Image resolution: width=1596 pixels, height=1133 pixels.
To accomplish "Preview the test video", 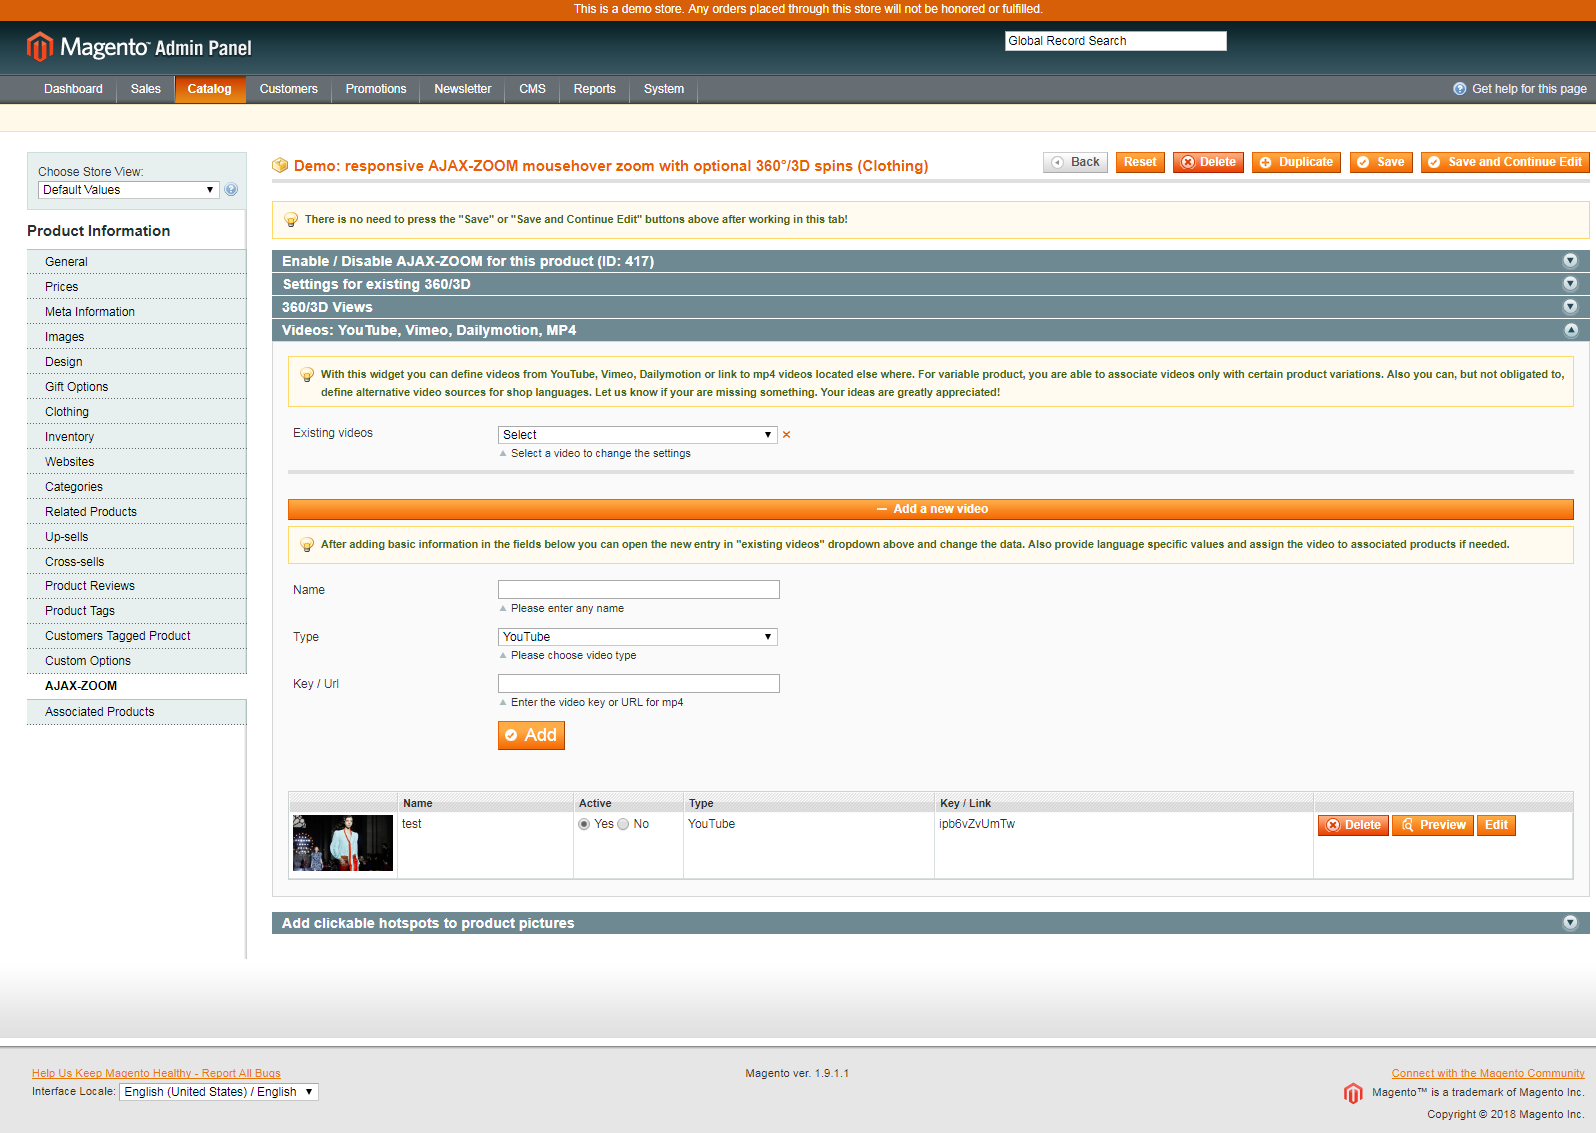I will click(x=1433, y=825).
